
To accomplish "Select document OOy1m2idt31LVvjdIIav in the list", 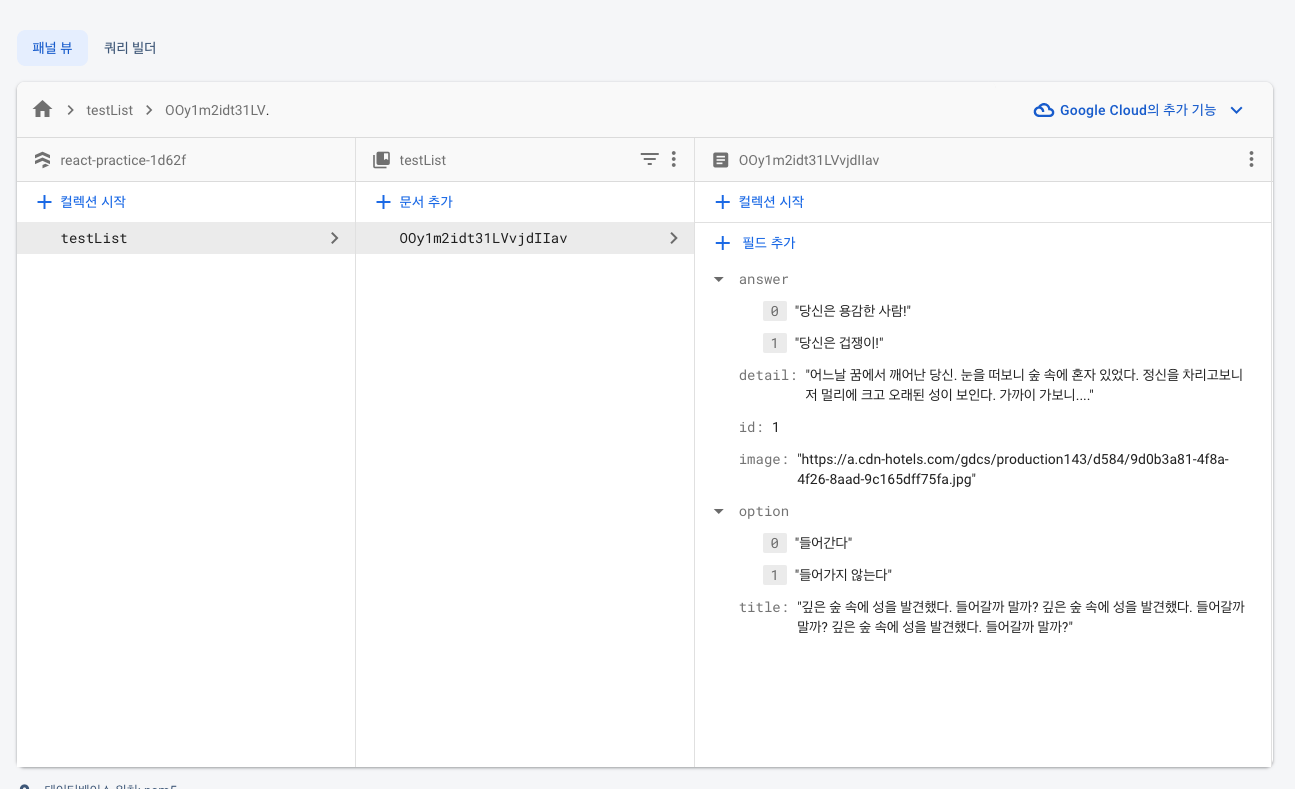I will tap(525, 238).
